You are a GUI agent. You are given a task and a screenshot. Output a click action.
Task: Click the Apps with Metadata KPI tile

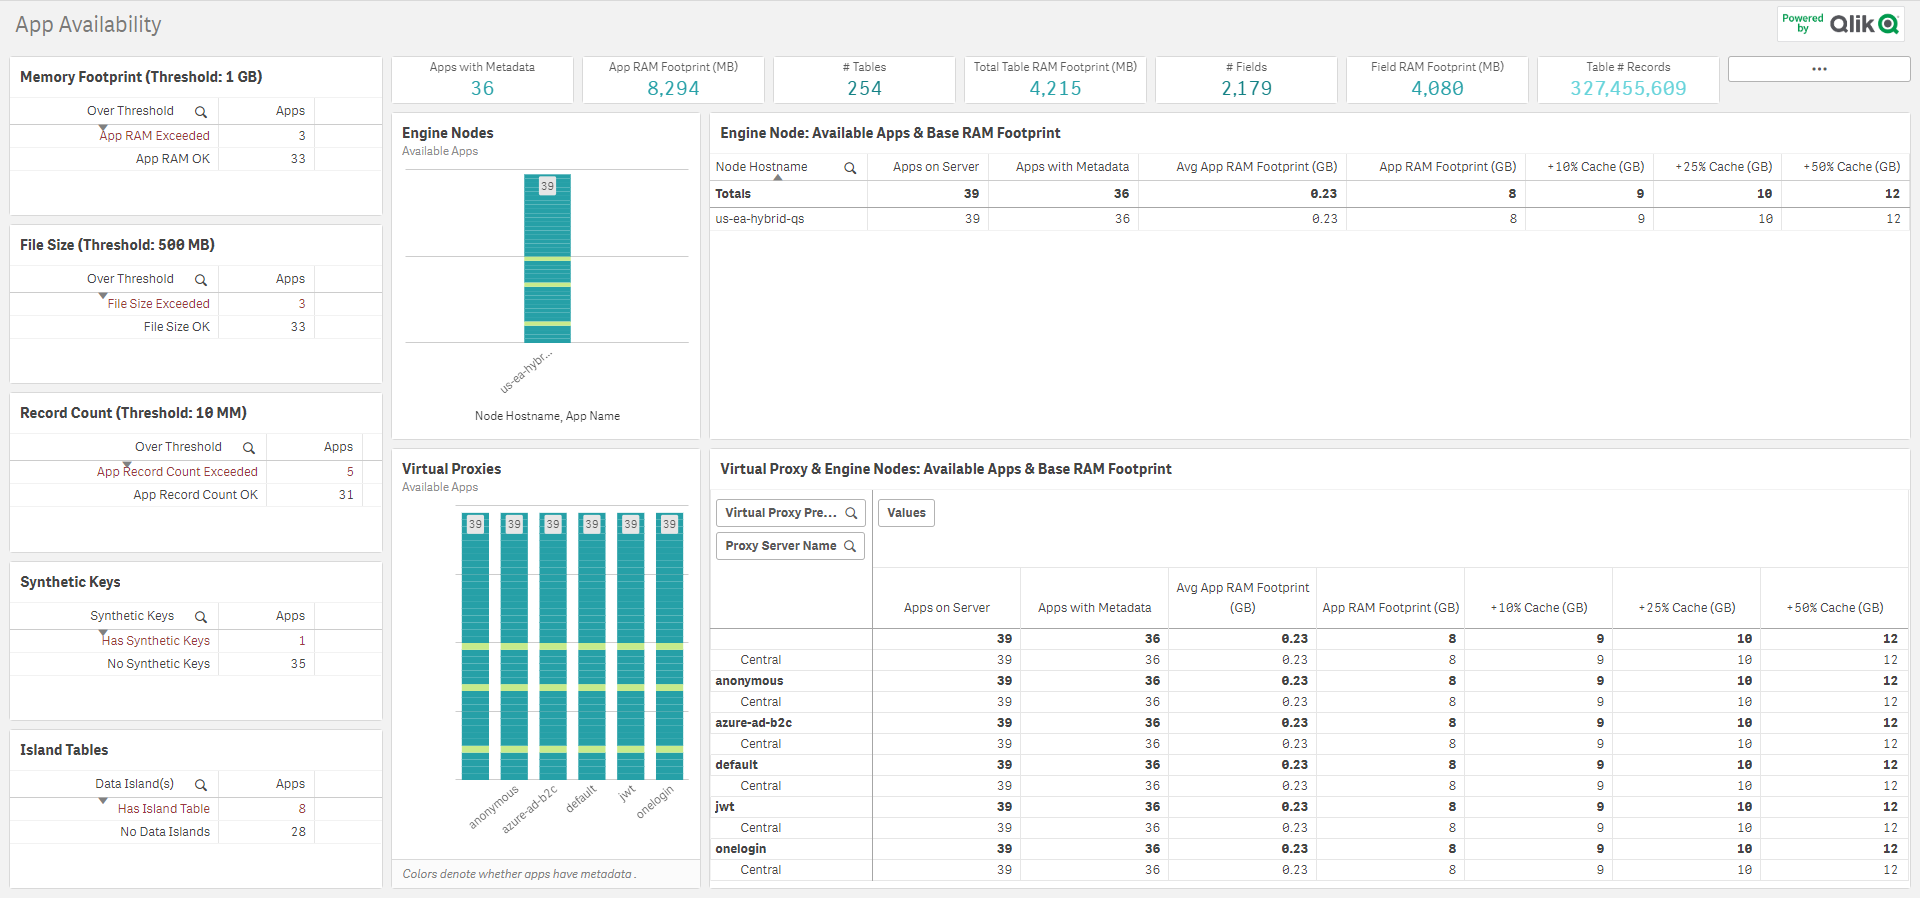pyautogui.click(x=482, y=80)
